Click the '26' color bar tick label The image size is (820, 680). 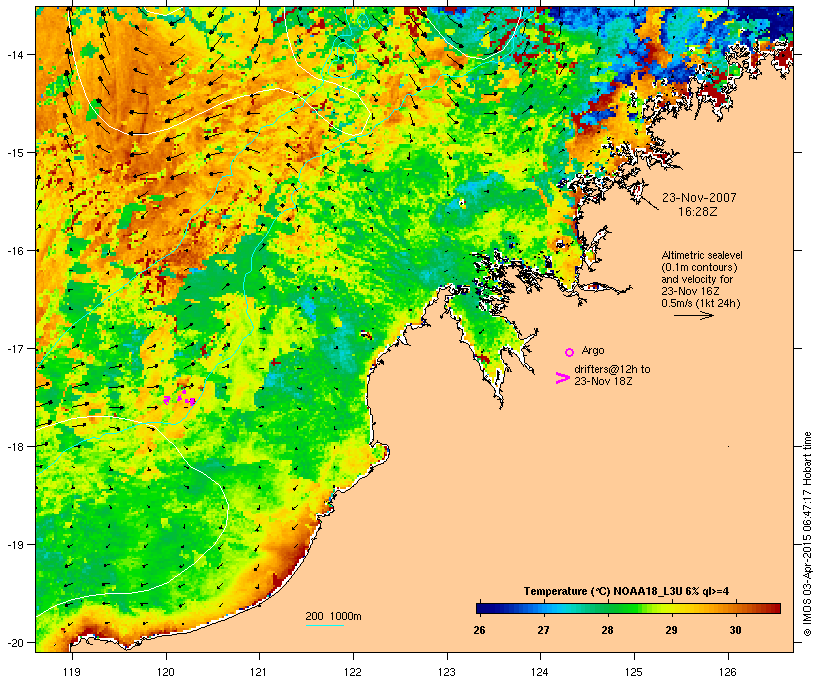(480, 630)
